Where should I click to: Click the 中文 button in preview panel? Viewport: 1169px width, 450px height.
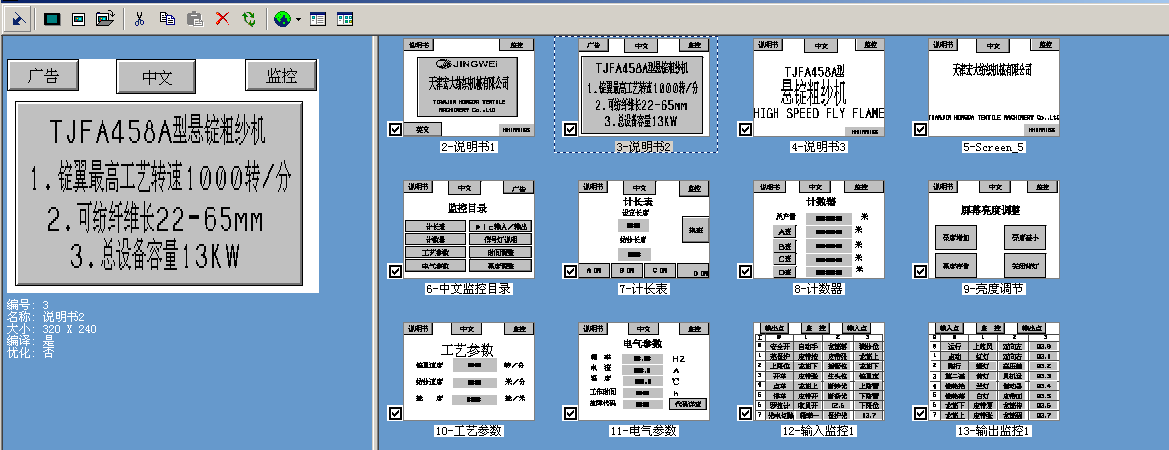click(158, 76)
